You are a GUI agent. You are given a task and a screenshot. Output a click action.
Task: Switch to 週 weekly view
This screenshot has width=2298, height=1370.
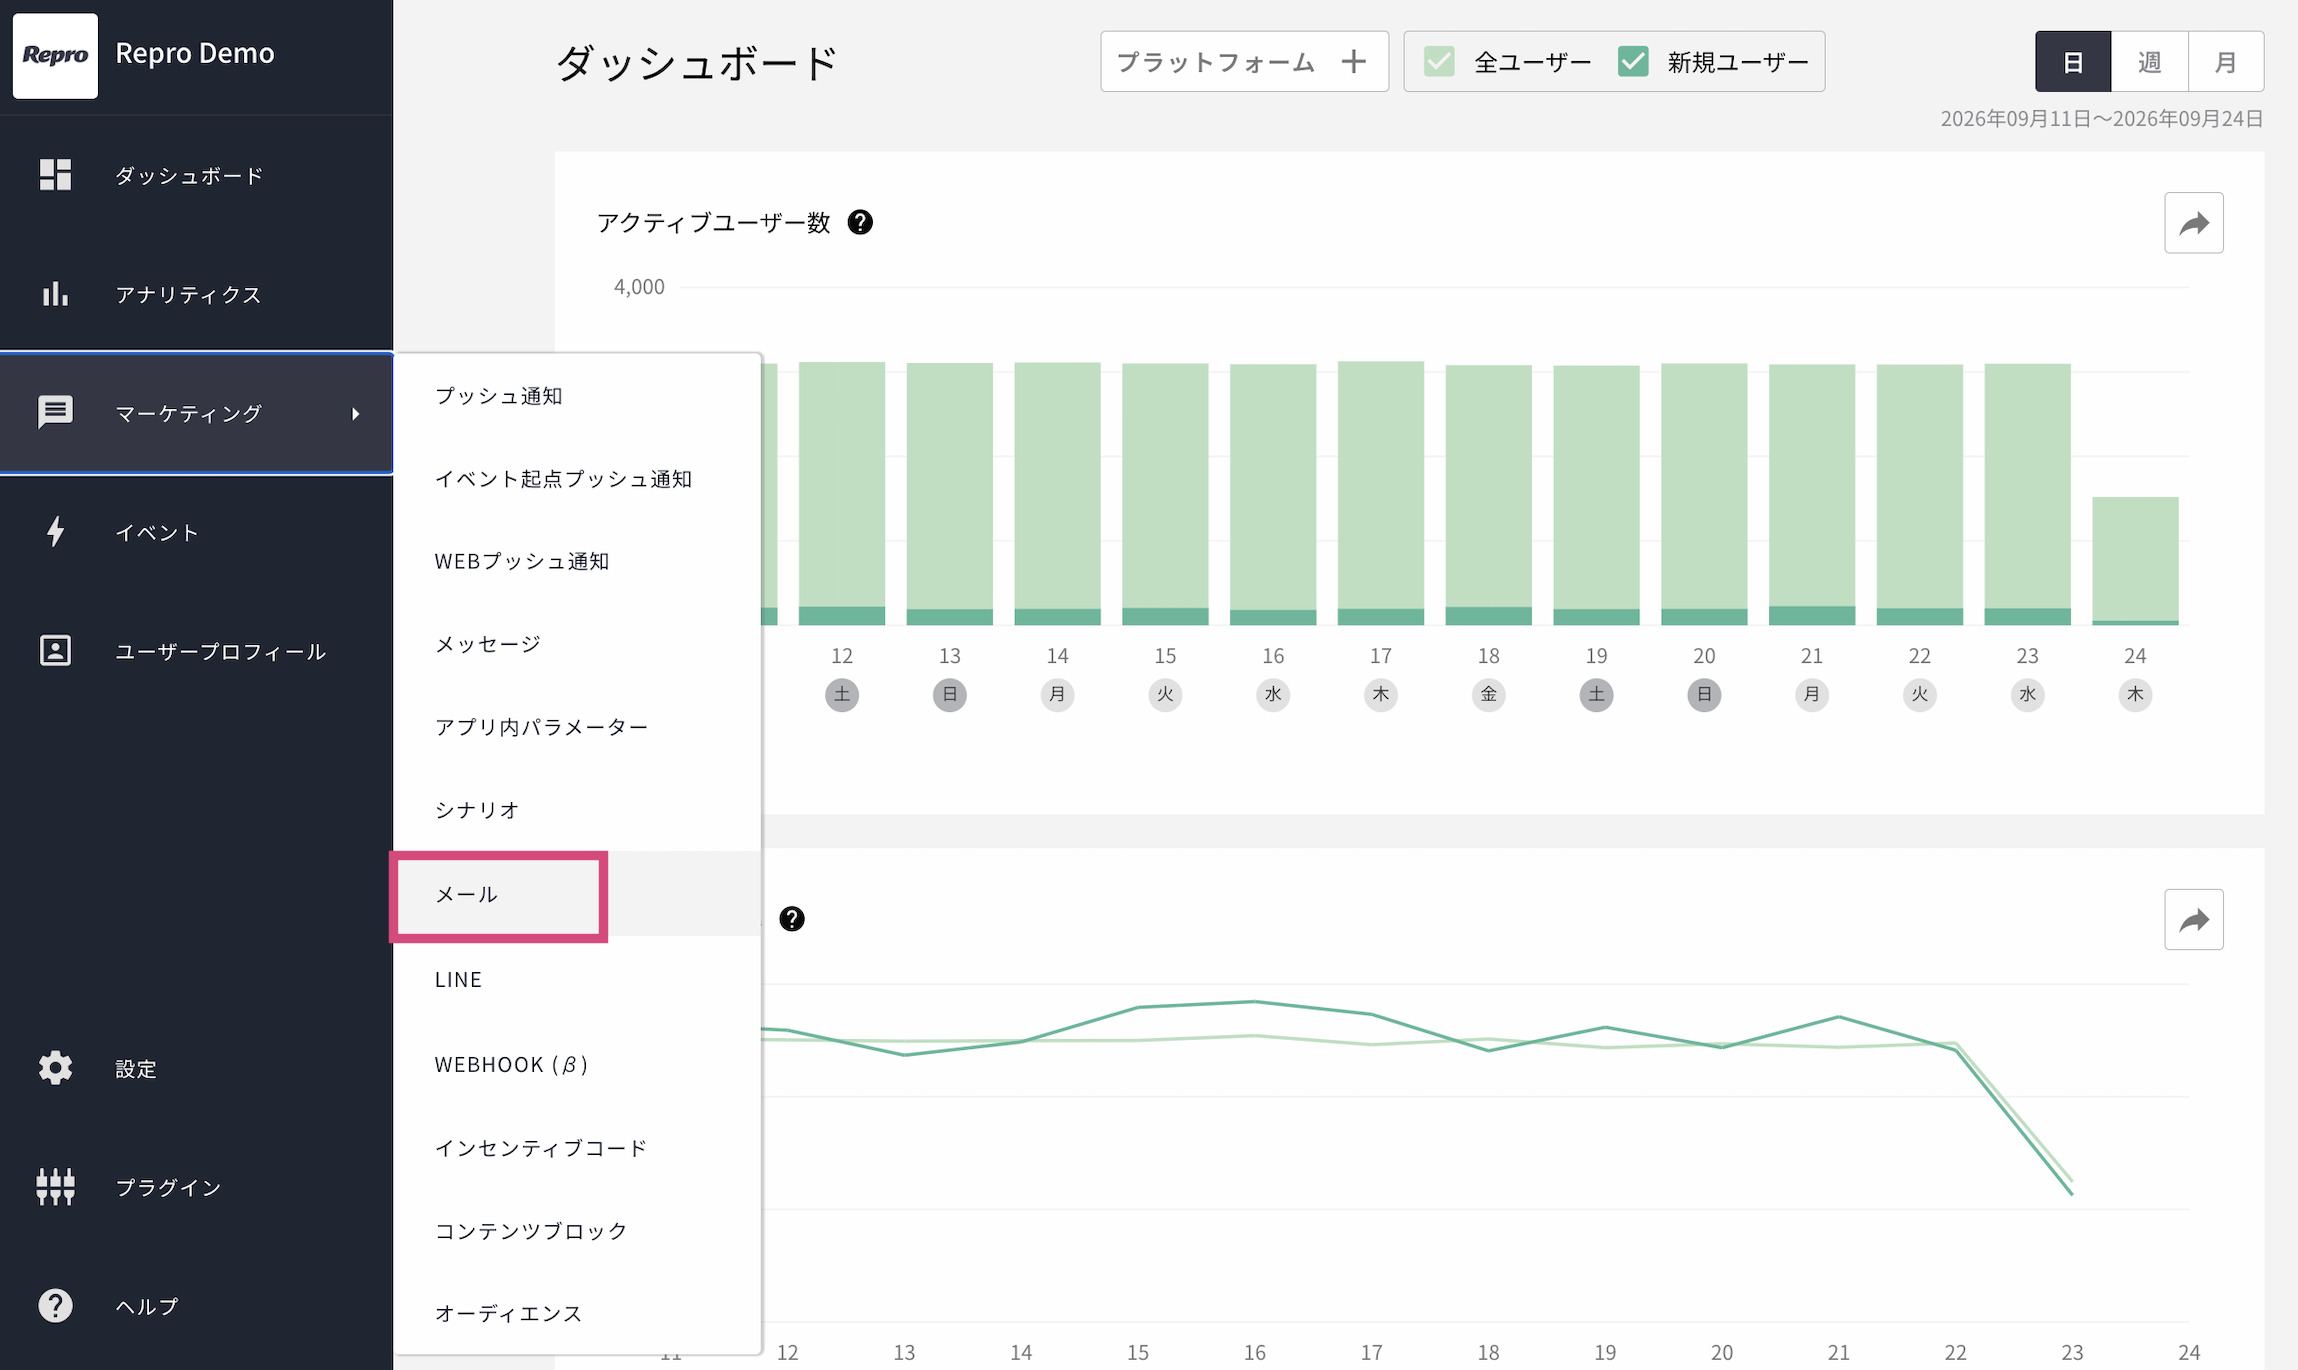[x=2149, y=62]
